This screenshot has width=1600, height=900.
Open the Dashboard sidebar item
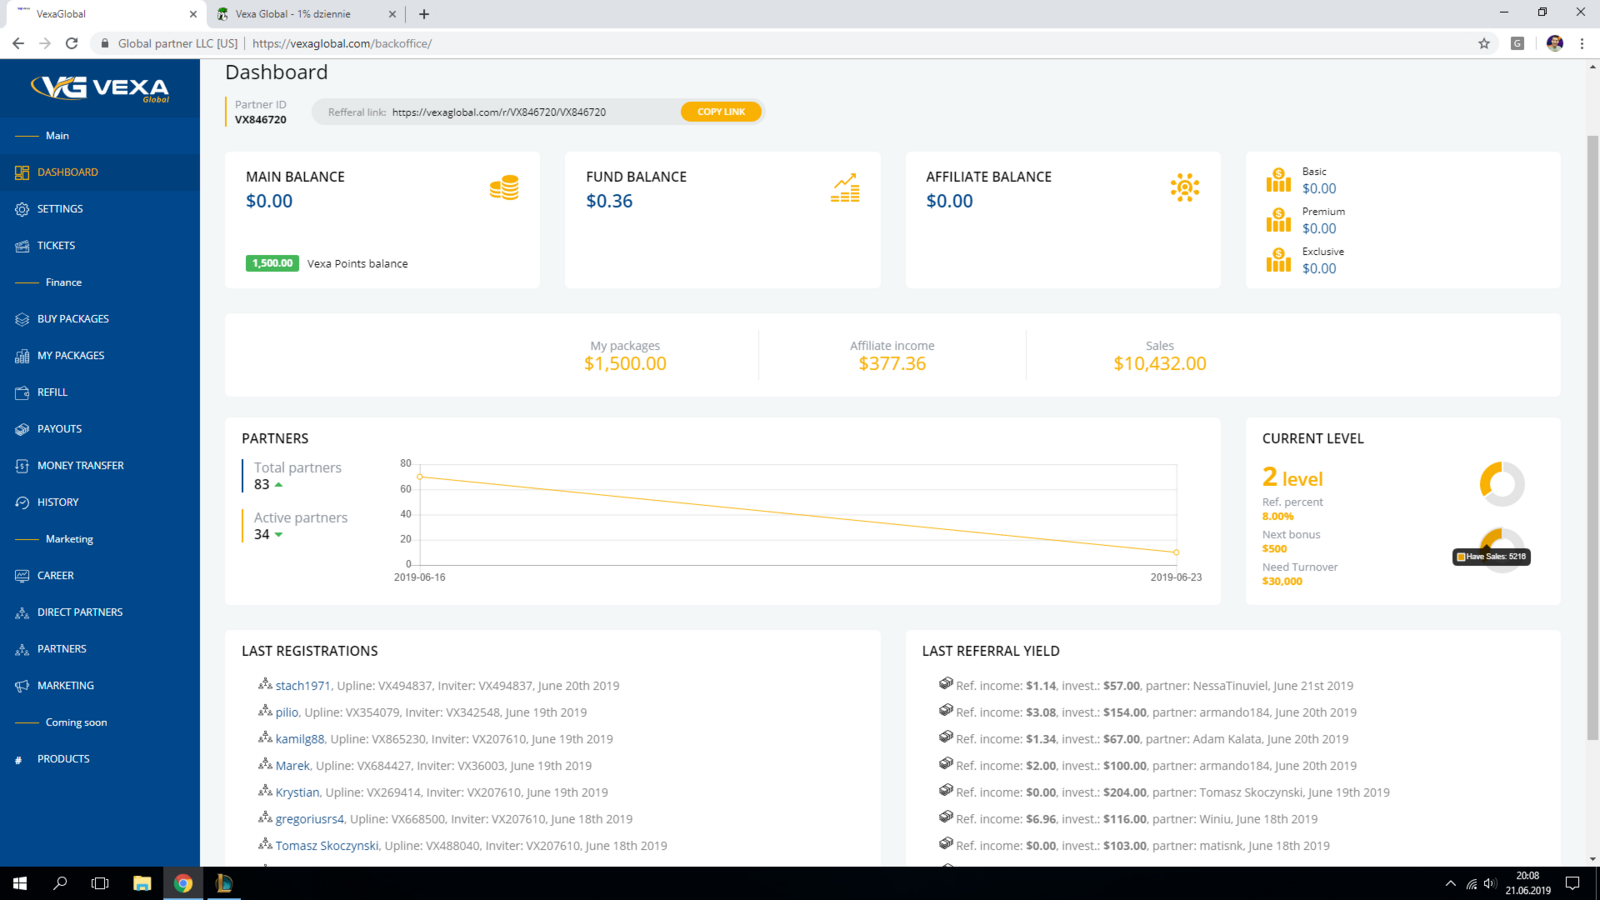(x=100, y=172)
